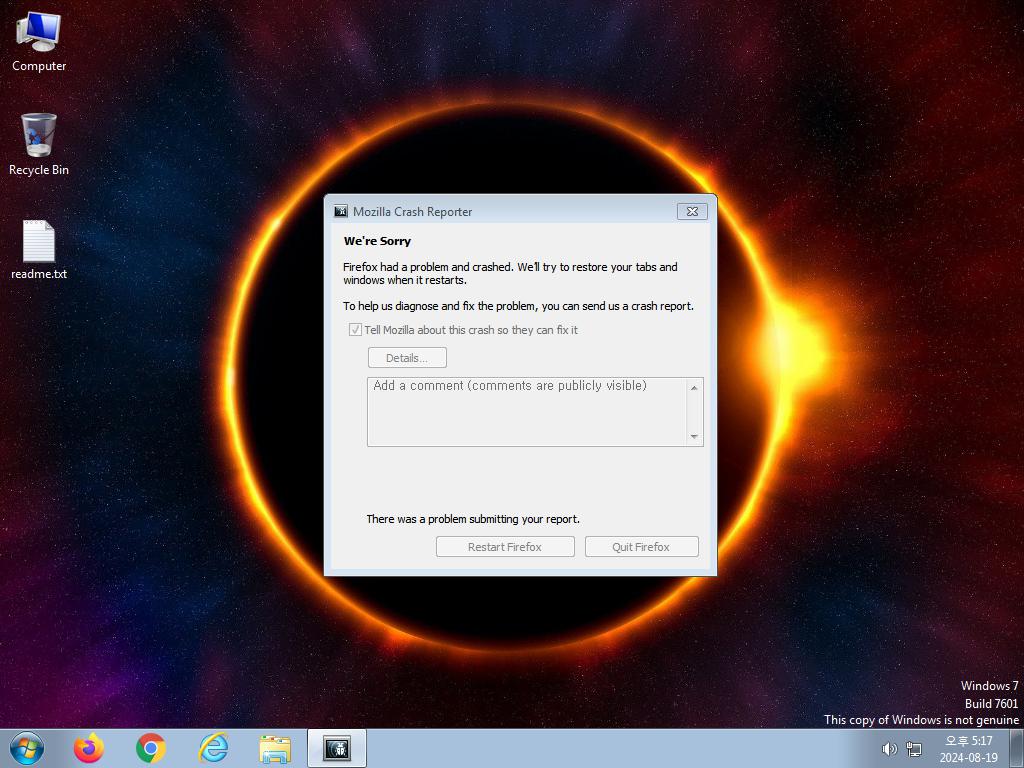The width and height of the screenshot is (1024, 768).
Task: Click the Crash Reporter taskbar button
Action: coord(337,748)
